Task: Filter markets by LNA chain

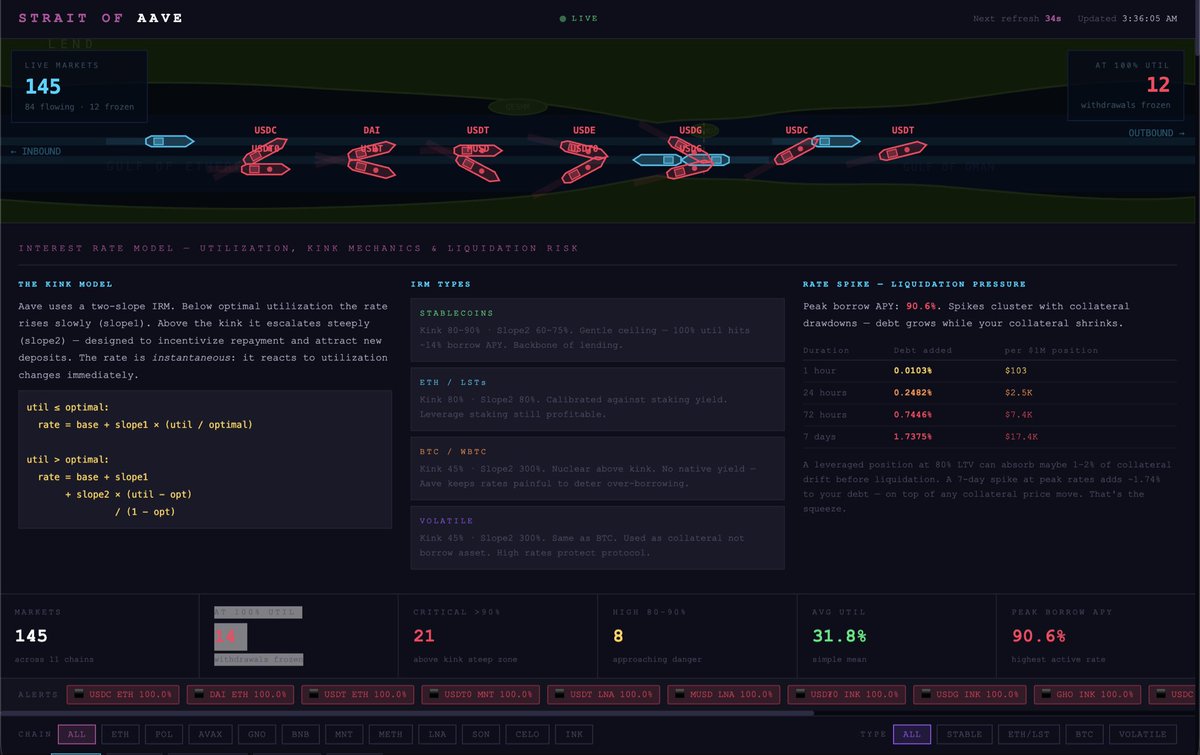Action: [437, 734]
